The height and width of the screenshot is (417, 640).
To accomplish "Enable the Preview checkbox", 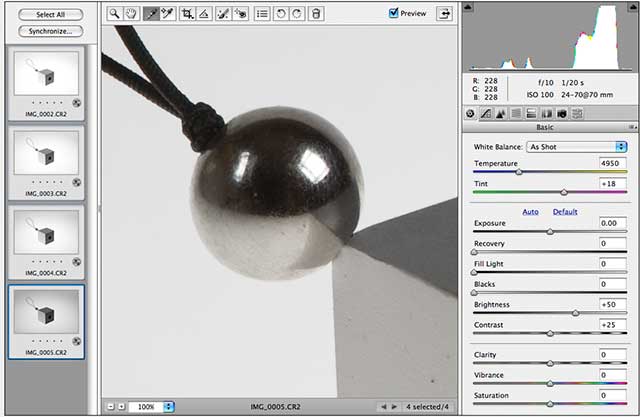I will point(393,13).
